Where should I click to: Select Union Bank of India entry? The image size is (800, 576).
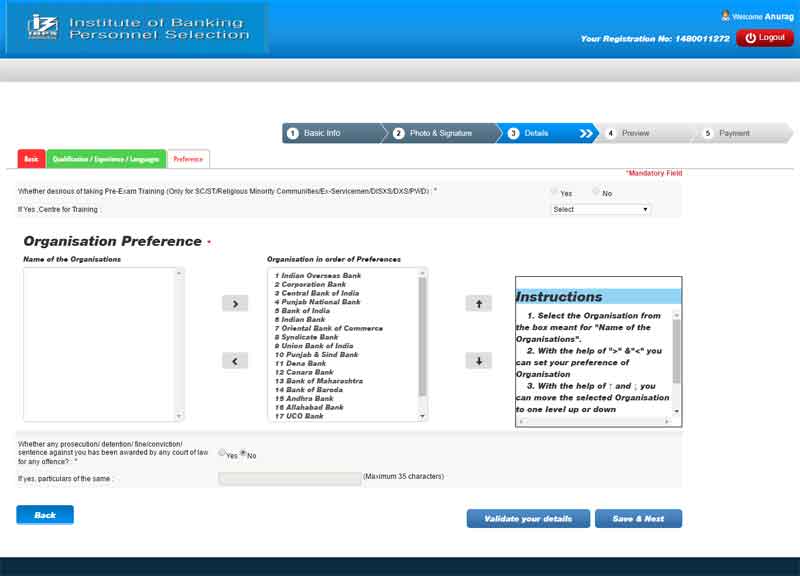click(x=314, y=345)
